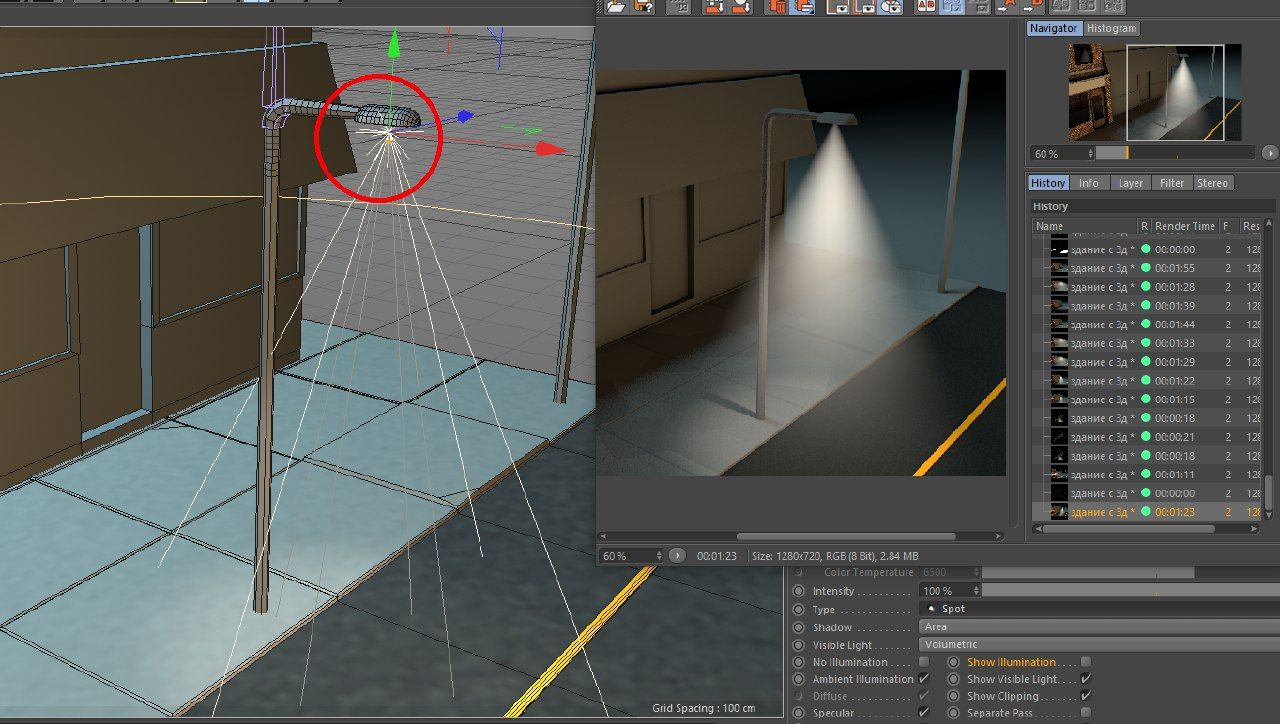
Task: Click the Render Time column header
Action: click(1185, 226)
